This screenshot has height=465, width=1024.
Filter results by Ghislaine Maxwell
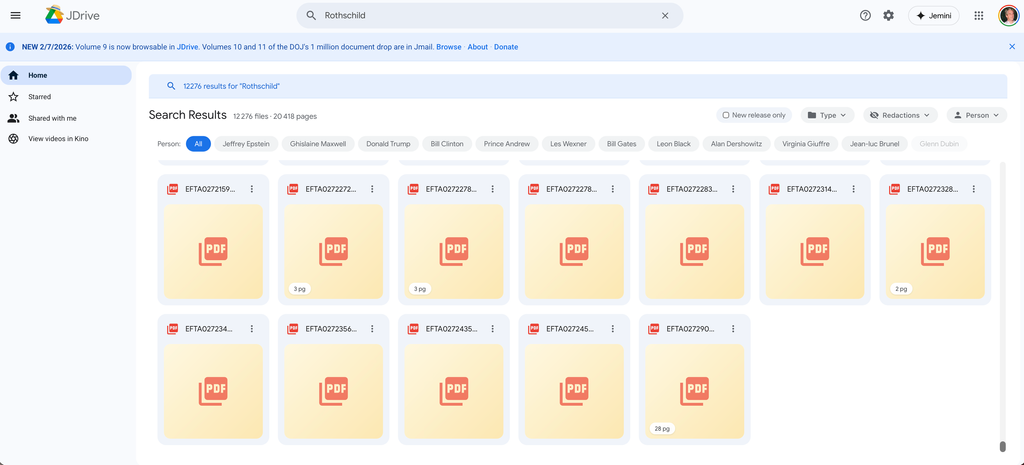[318, 144]
